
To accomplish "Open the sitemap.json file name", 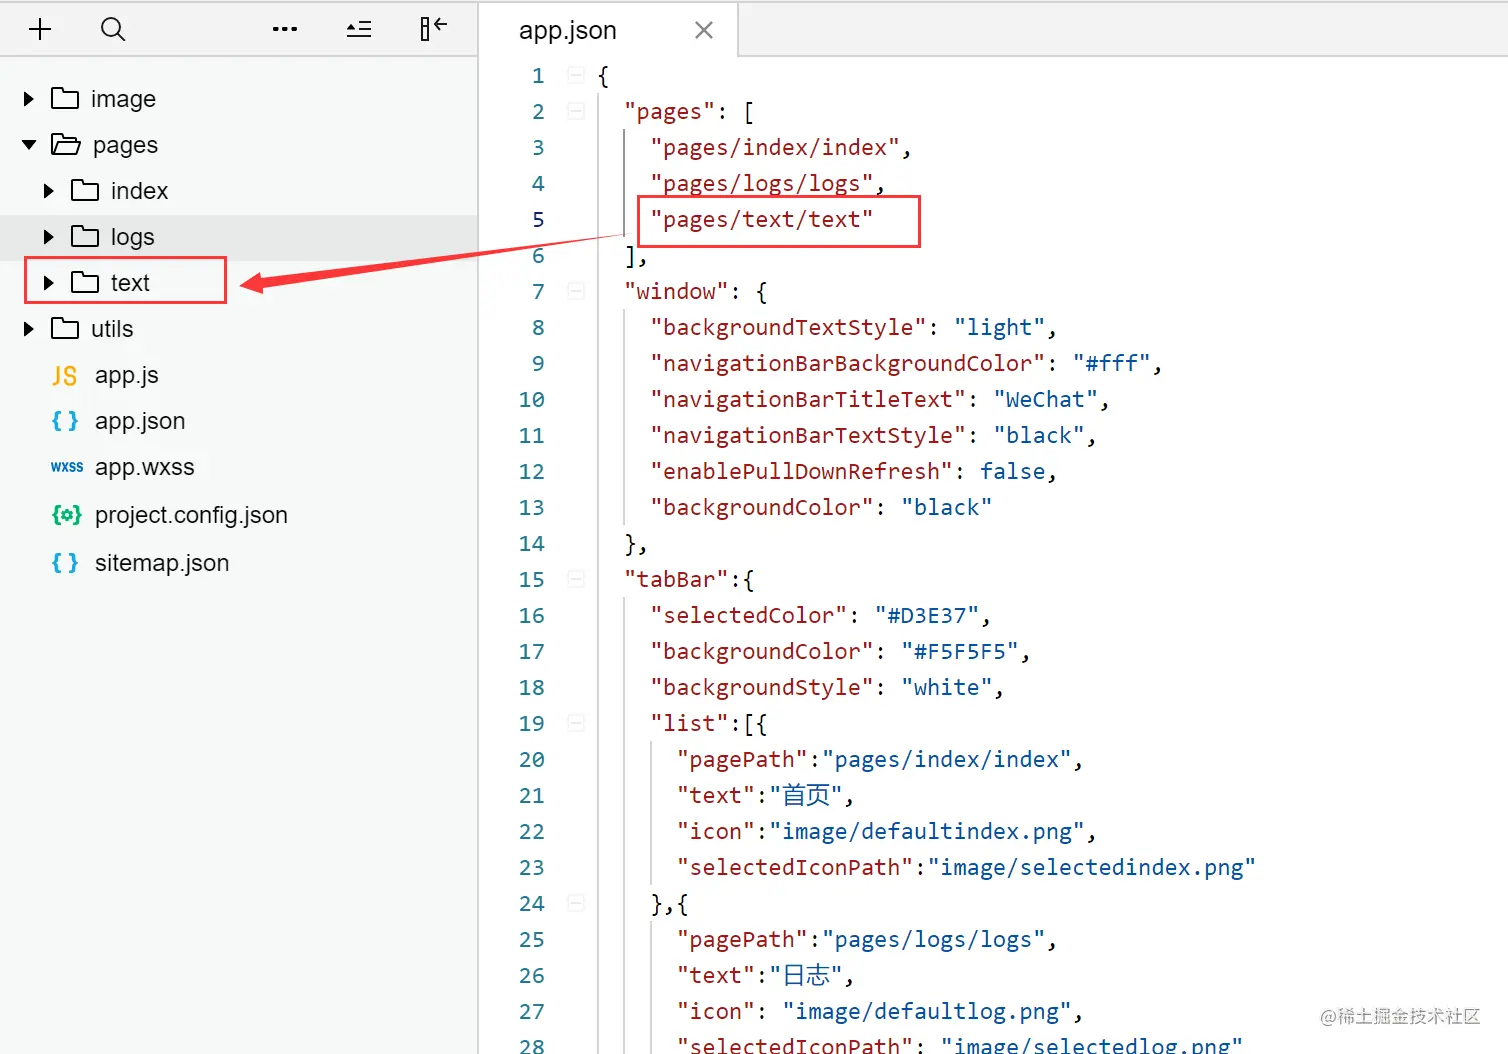I will click(162, 563).
